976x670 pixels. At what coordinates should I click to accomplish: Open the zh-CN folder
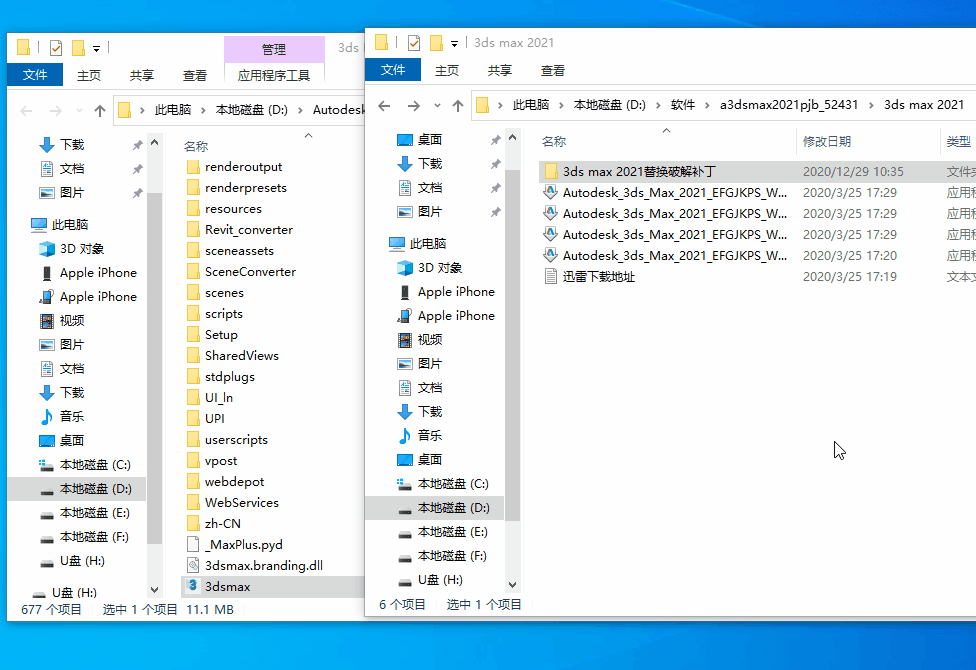coord(222,524)
